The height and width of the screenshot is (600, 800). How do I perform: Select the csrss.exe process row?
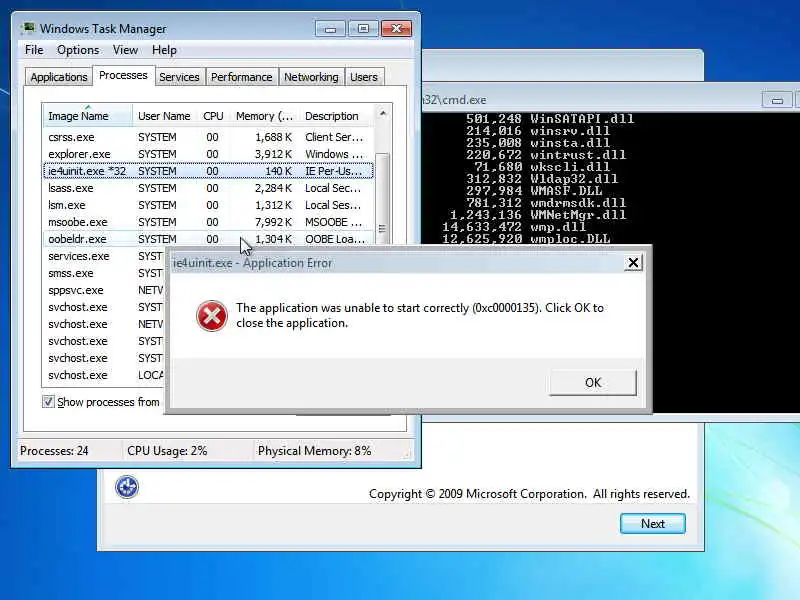click(x=208, y=137)
